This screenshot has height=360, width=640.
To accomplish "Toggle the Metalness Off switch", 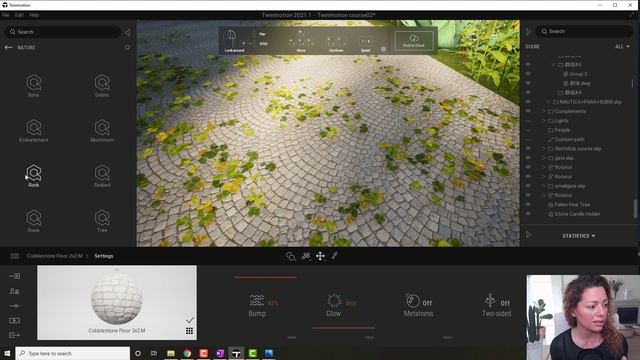I will 427,303.
